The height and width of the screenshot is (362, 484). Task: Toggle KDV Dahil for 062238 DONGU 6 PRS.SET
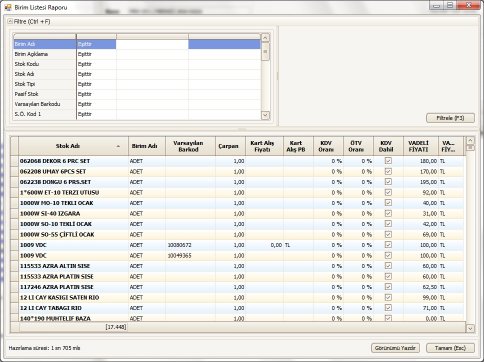(x=388, y=182)
